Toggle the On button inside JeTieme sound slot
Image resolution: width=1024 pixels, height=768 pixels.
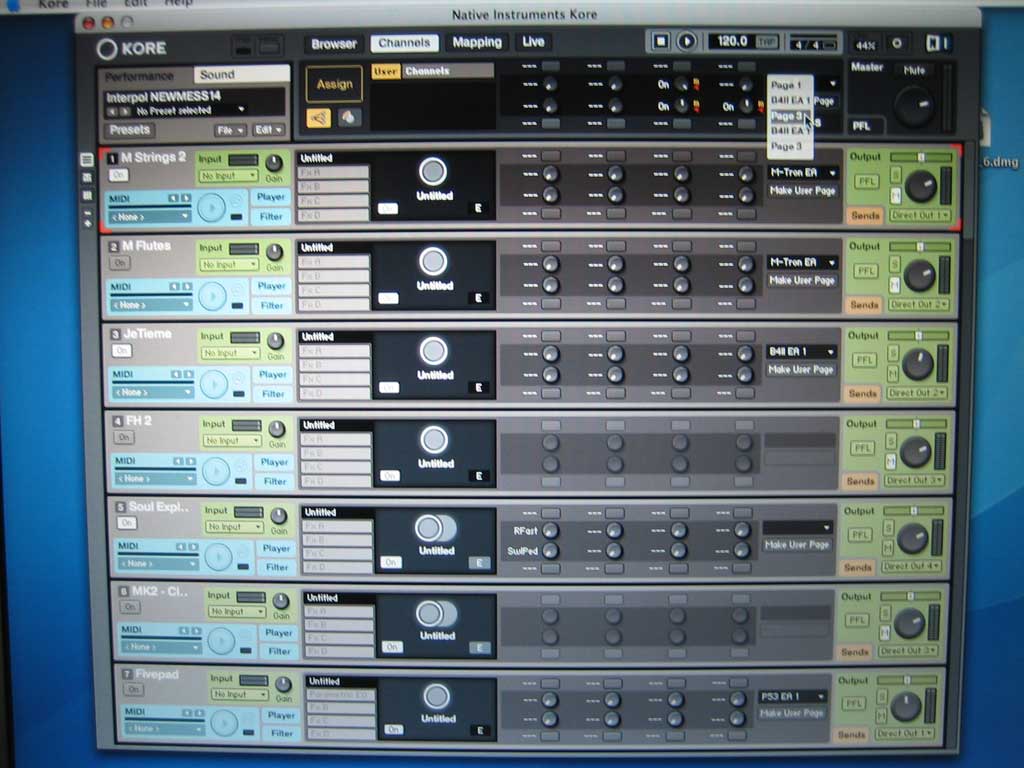[389, 388]
